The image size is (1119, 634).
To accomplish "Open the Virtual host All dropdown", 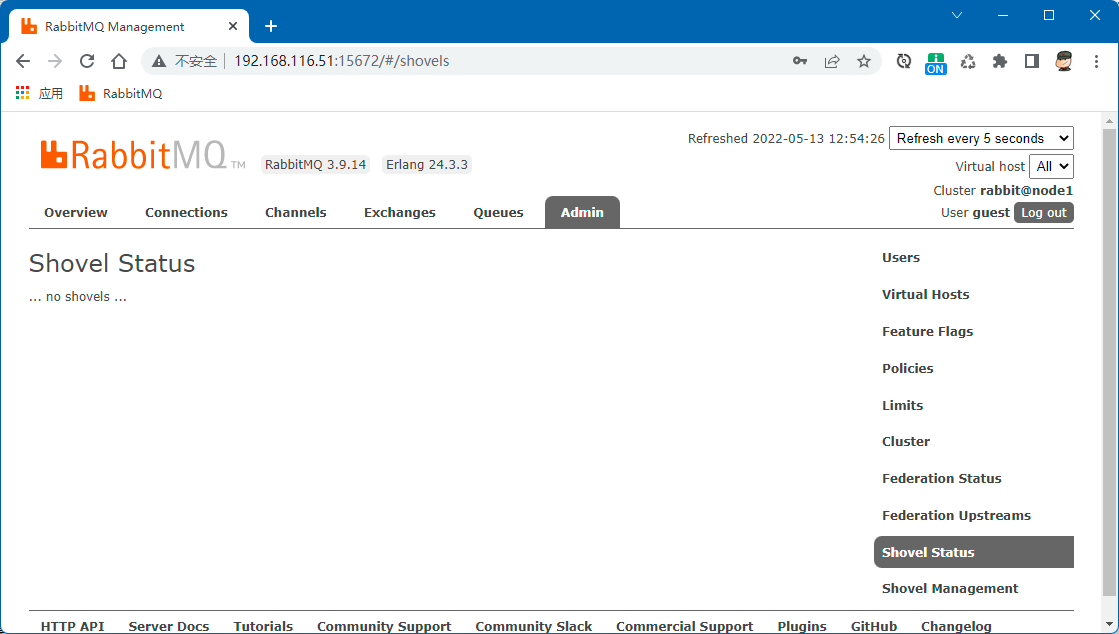I will pos(1051,166).
